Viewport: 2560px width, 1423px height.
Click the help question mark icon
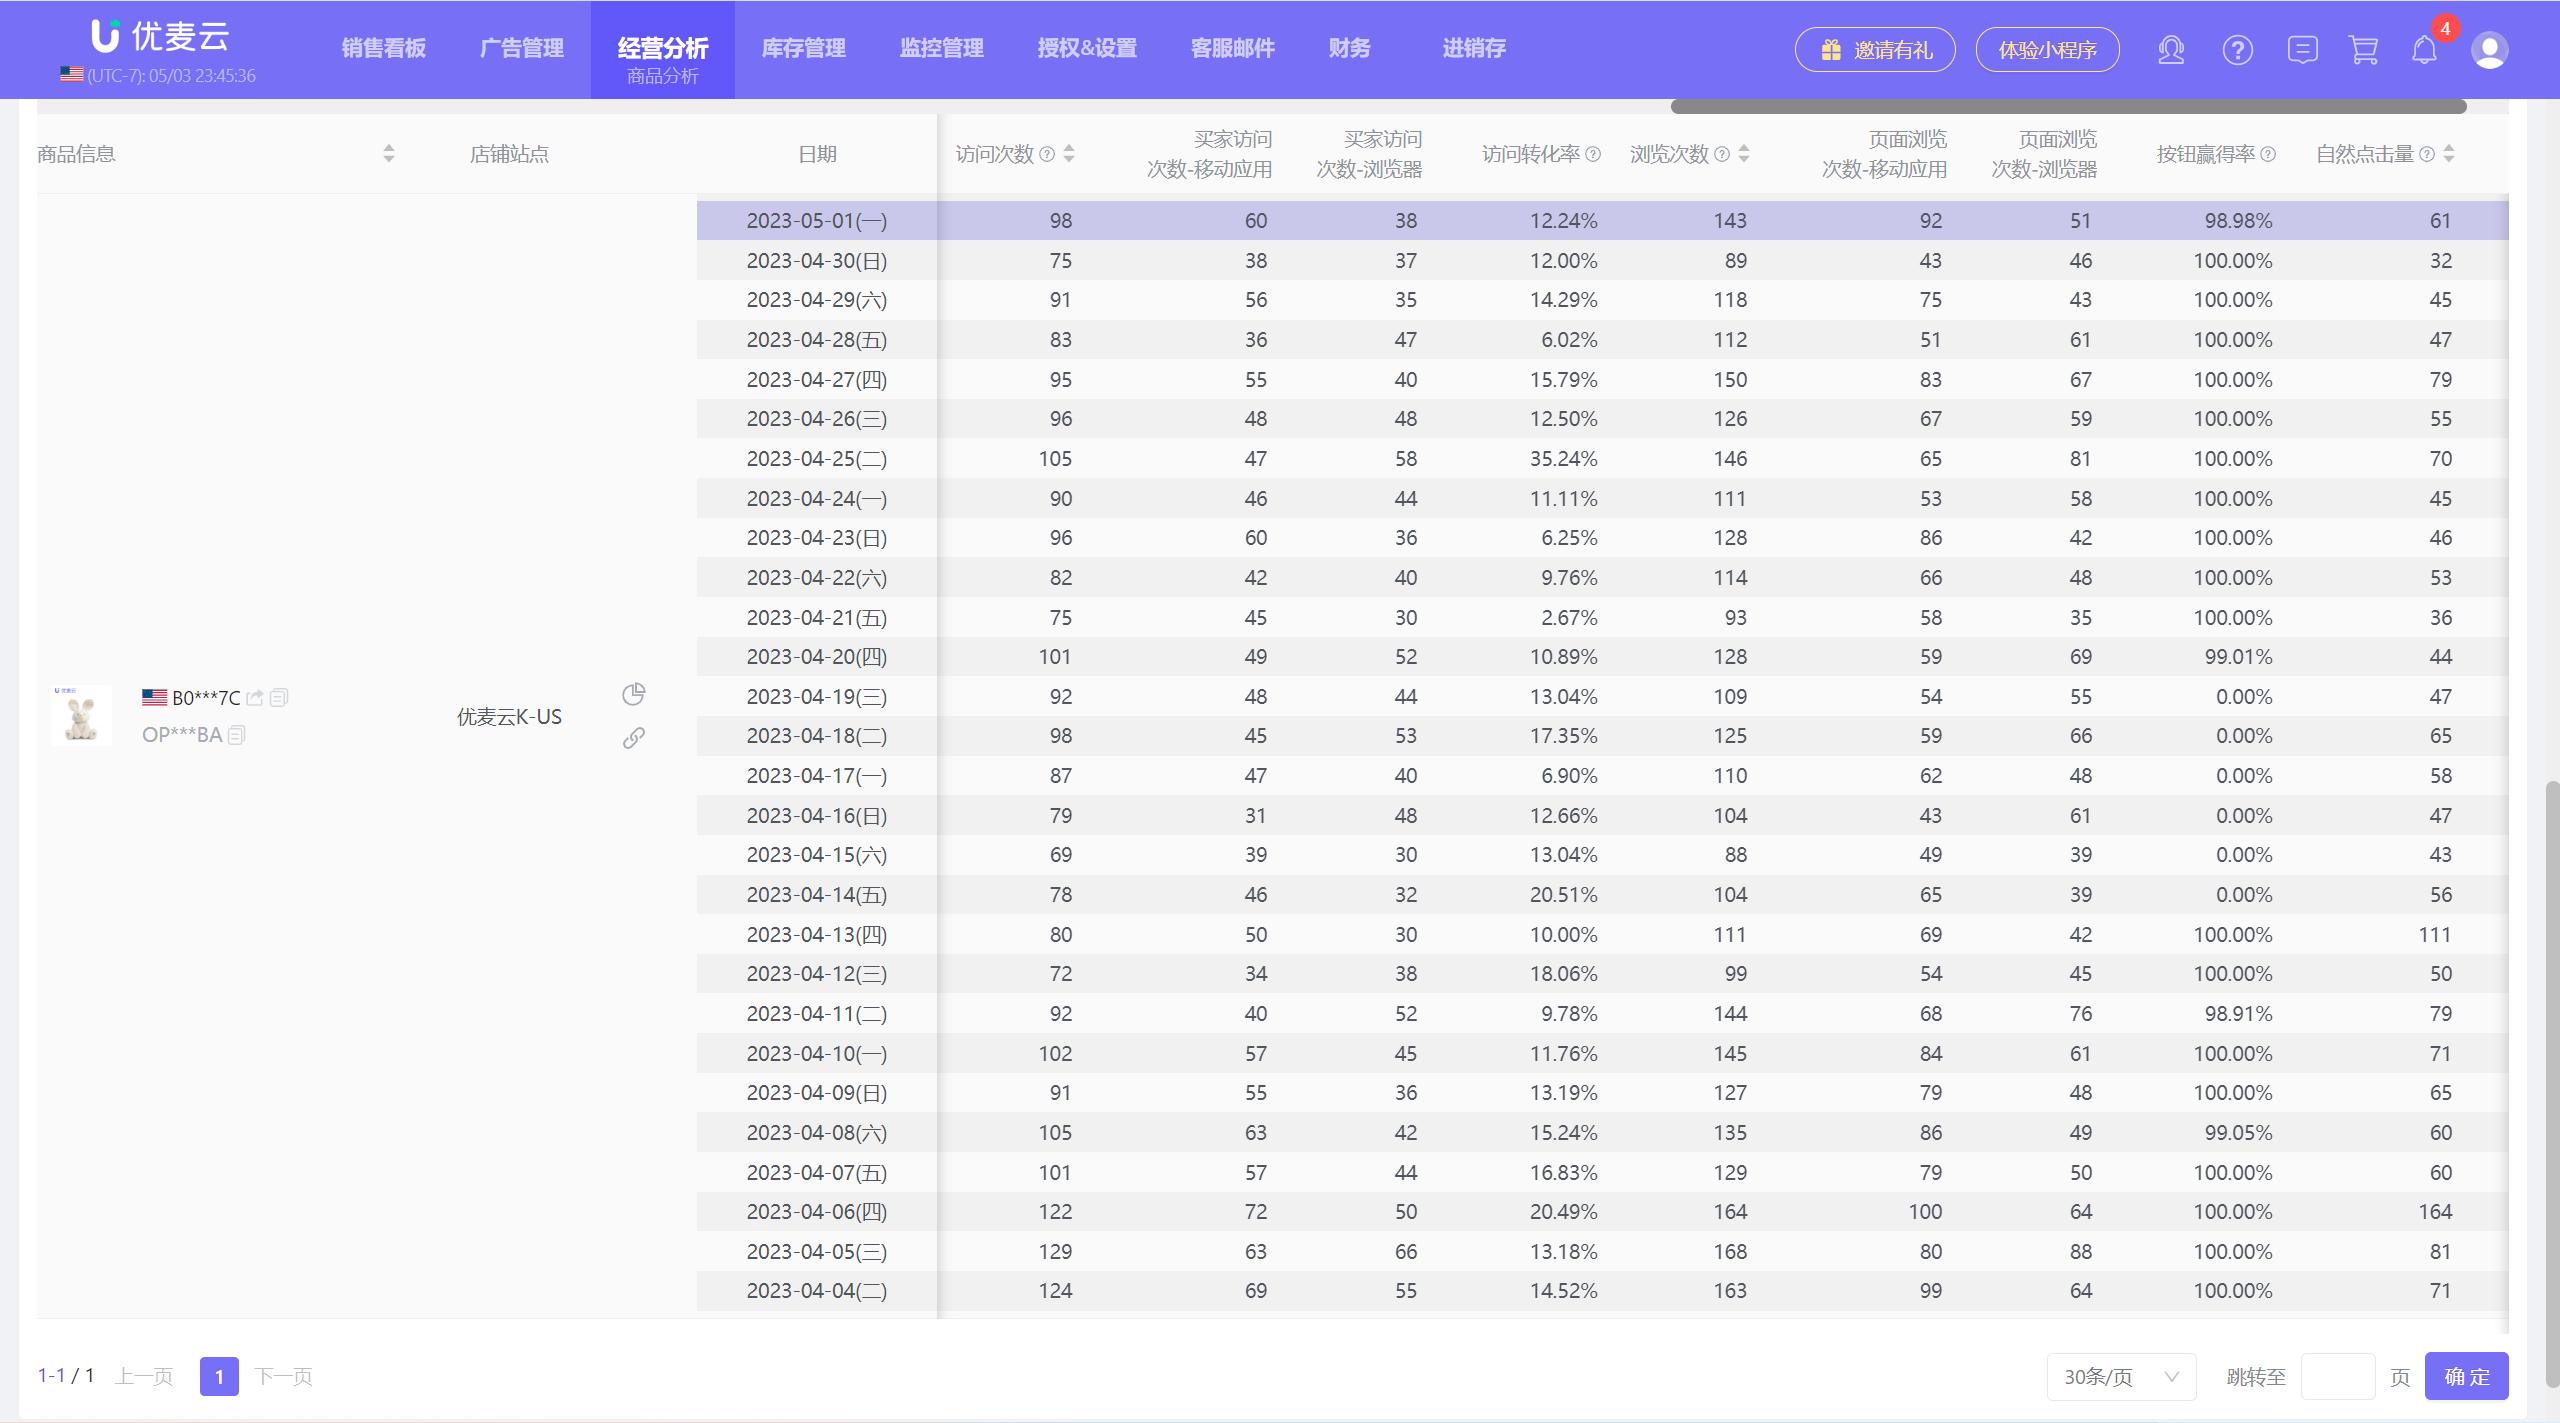pyautogui.click(x=2237, y=50)
